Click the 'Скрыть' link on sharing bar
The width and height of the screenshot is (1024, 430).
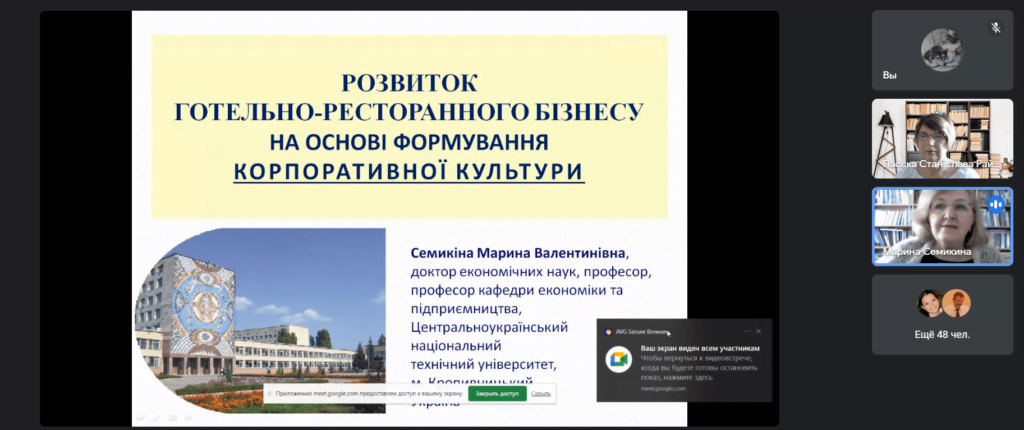(541, 393)
